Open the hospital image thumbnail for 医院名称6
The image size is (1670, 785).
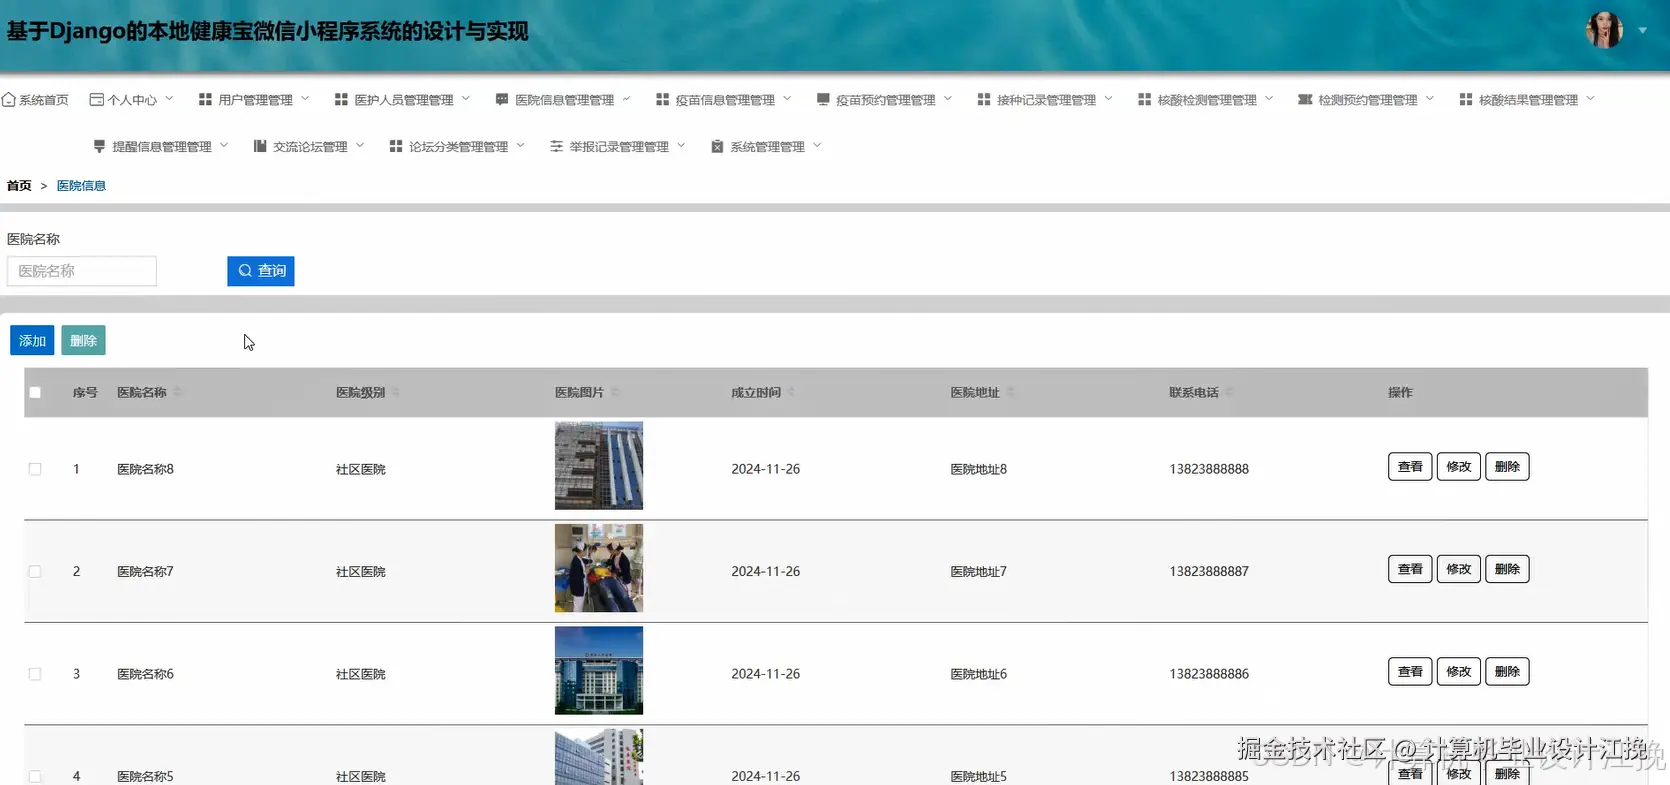pos(599,671)
